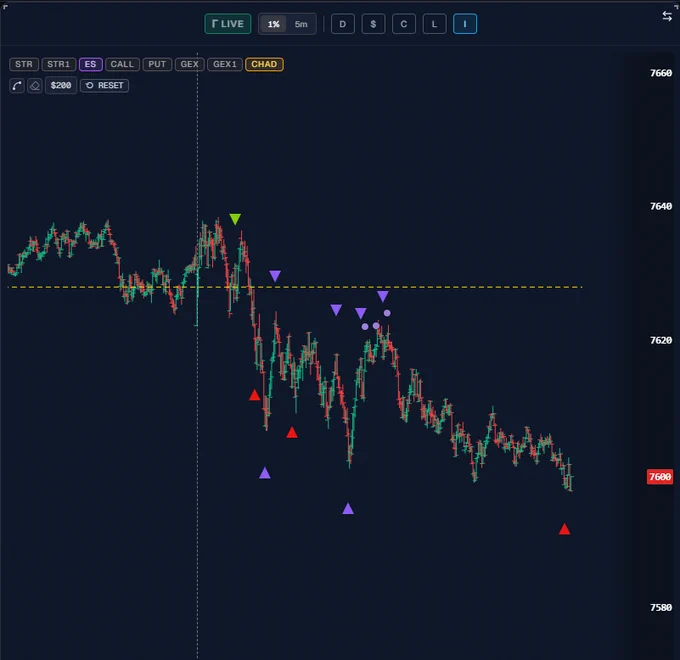Enable the GEX overlay chip

coord(190,64)
